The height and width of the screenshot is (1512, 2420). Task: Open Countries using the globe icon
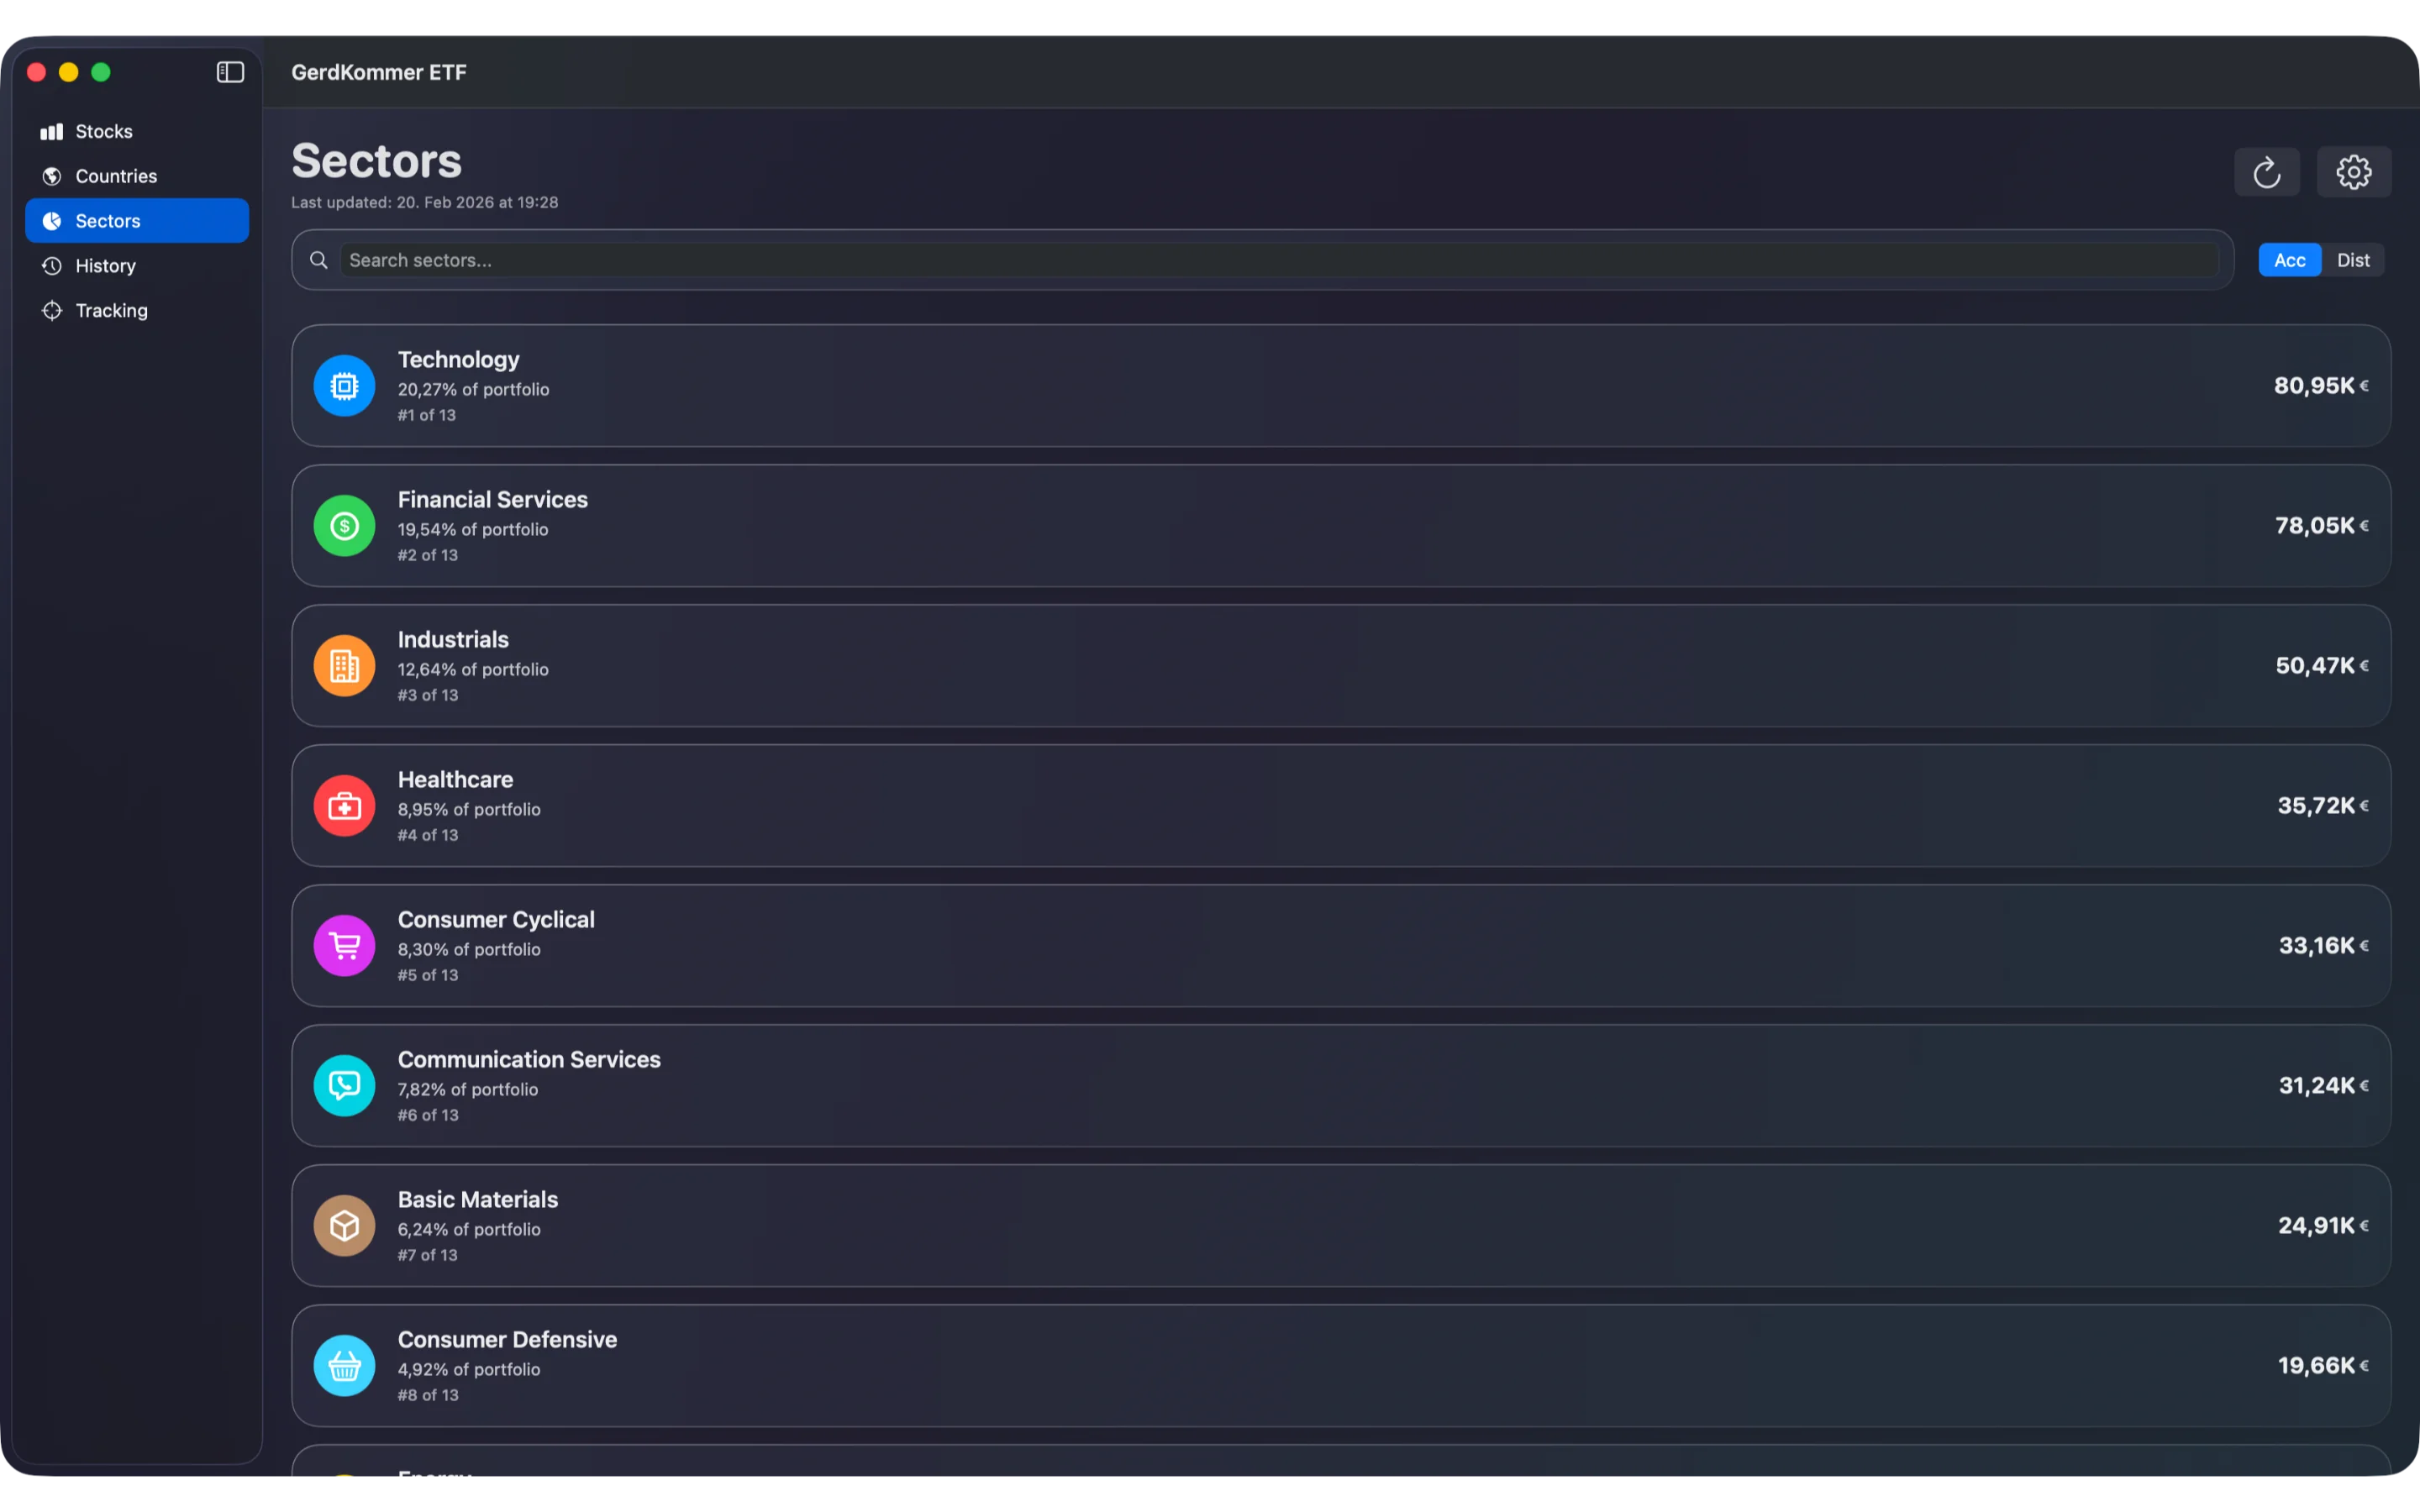pos(51,176)
